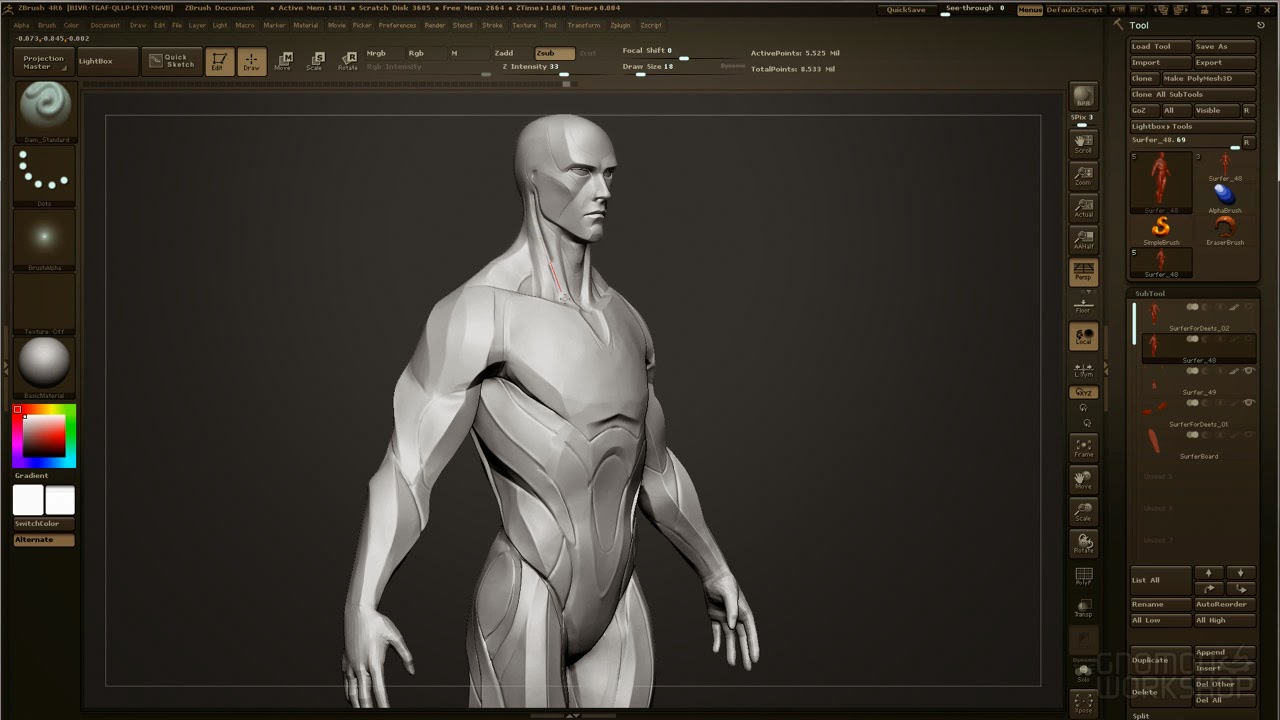Open the Zplugin menu in the menu bar
The width and height of the screenshot is (1280, 720).
(x=618, y=25)
